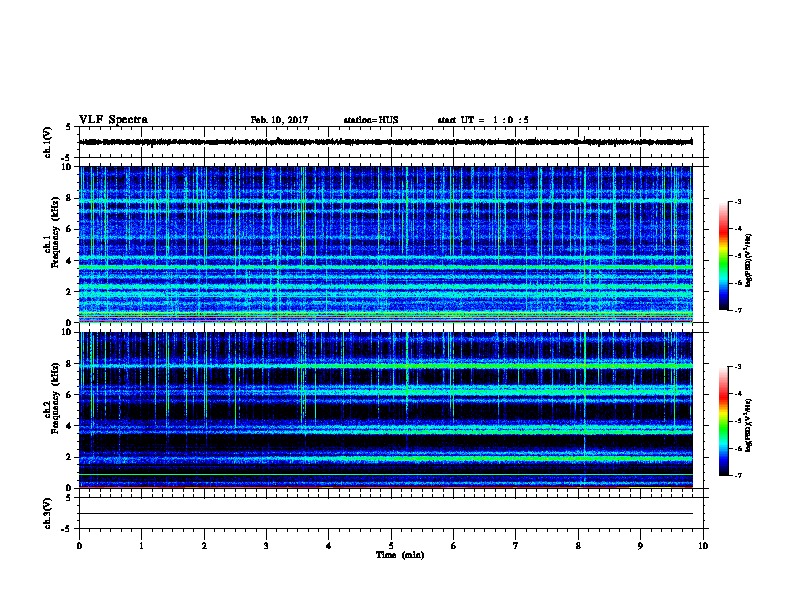Click the time axis tick label "10"
The image size is (792, 612).
[x=703, y=546]
